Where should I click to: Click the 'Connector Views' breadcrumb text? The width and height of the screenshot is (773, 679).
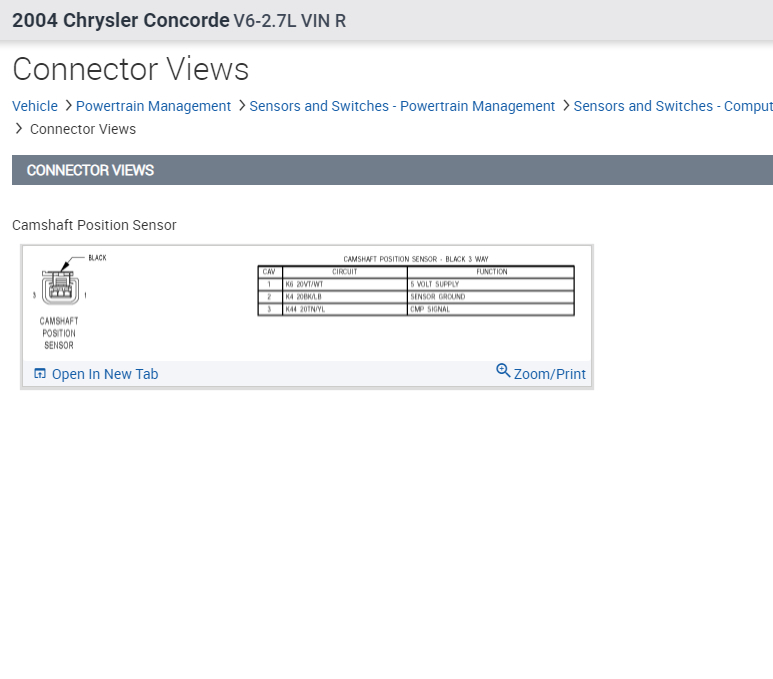coord(83,129)
